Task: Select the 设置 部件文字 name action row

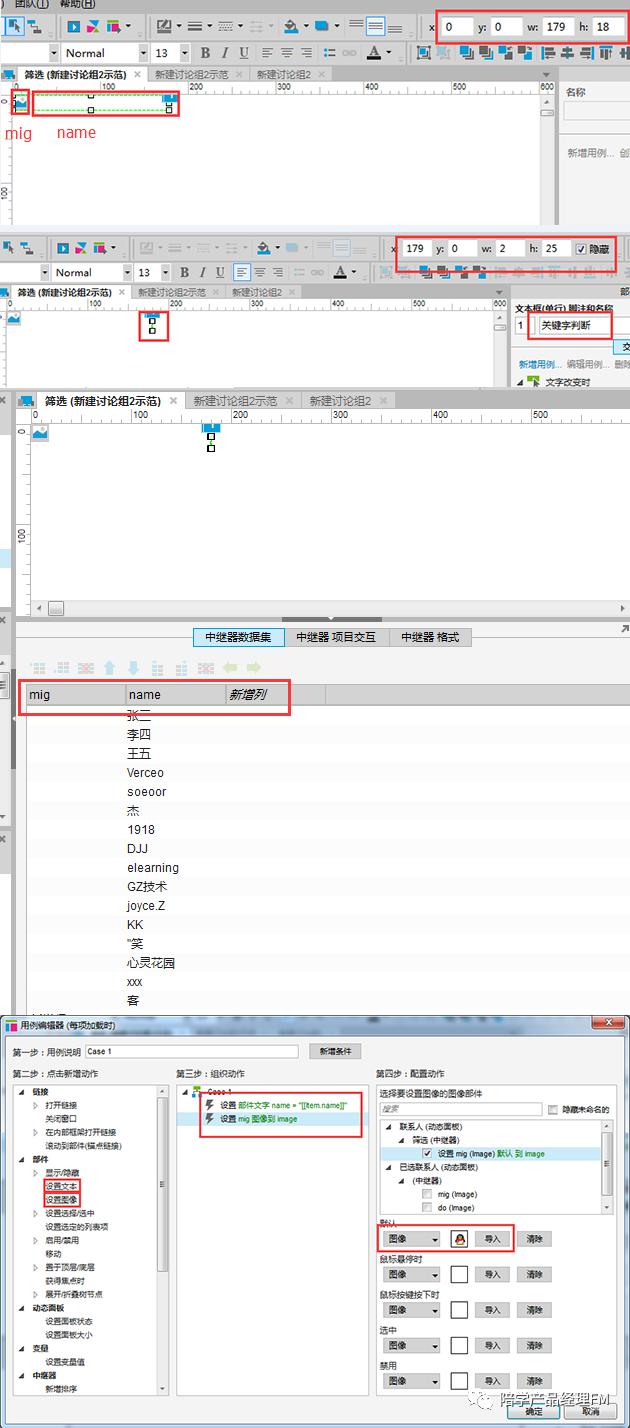Action: pos(275,1105)
